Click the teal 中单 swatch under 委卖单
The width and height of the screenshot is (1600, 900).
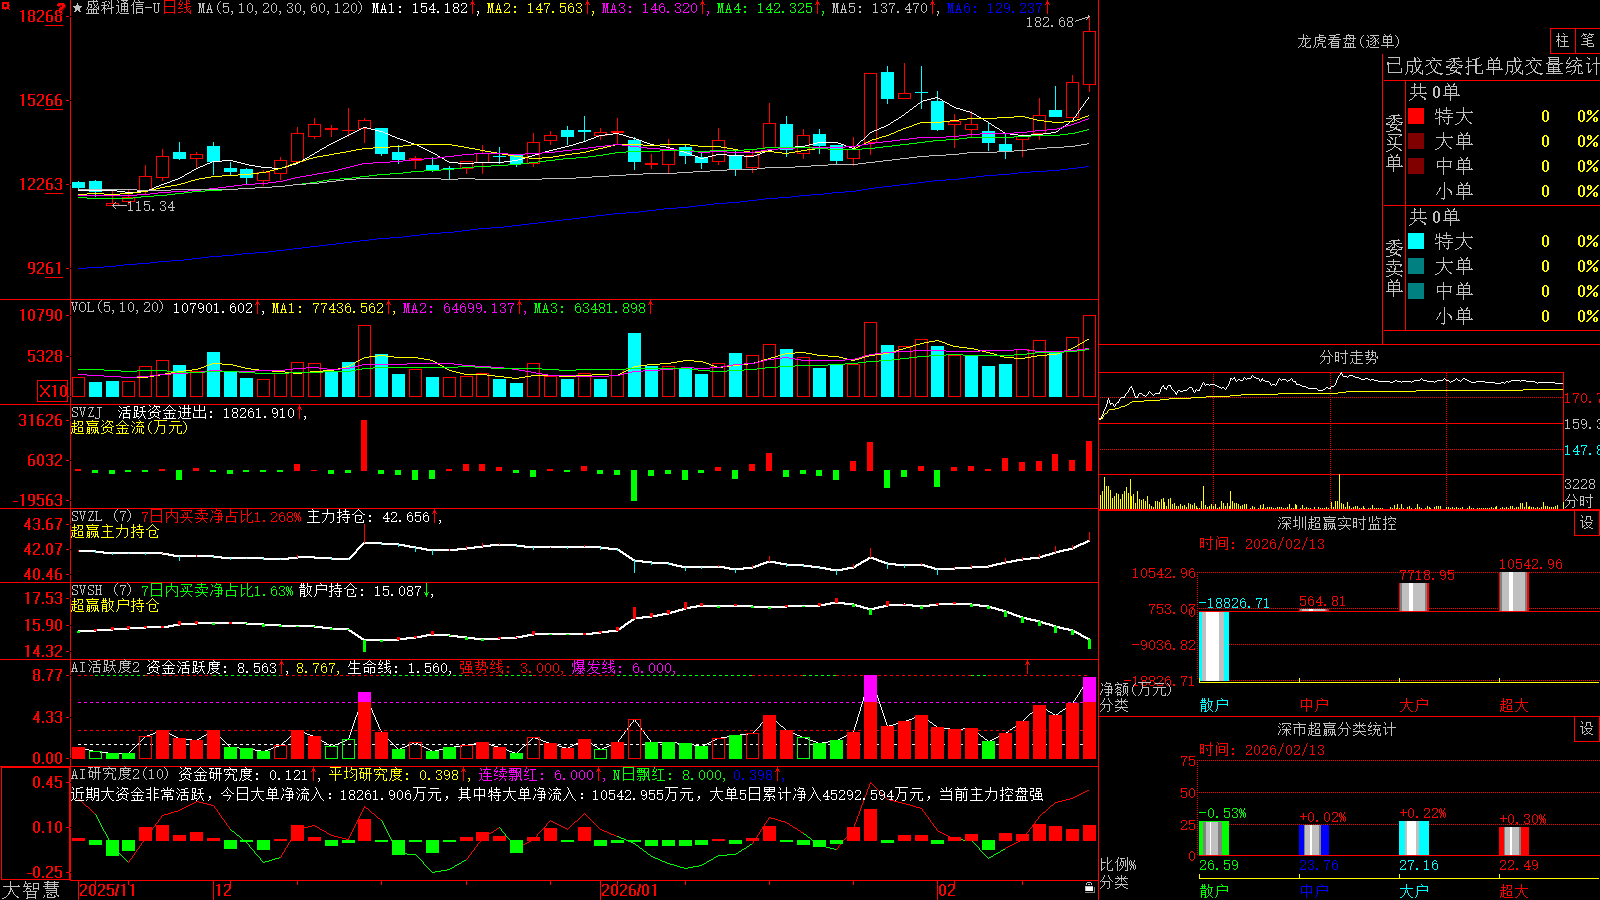(1416, 291)
